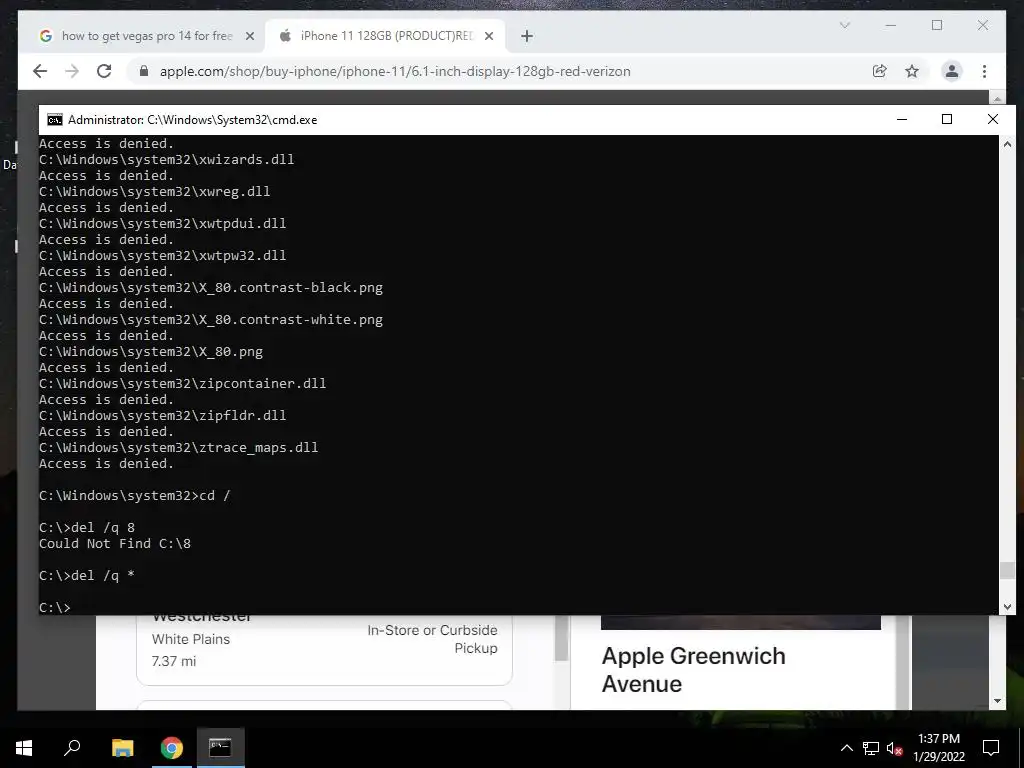Viewport: 1024px width, 768px height.
Task: Share this page icon in address bar
Action: [880, 71]
